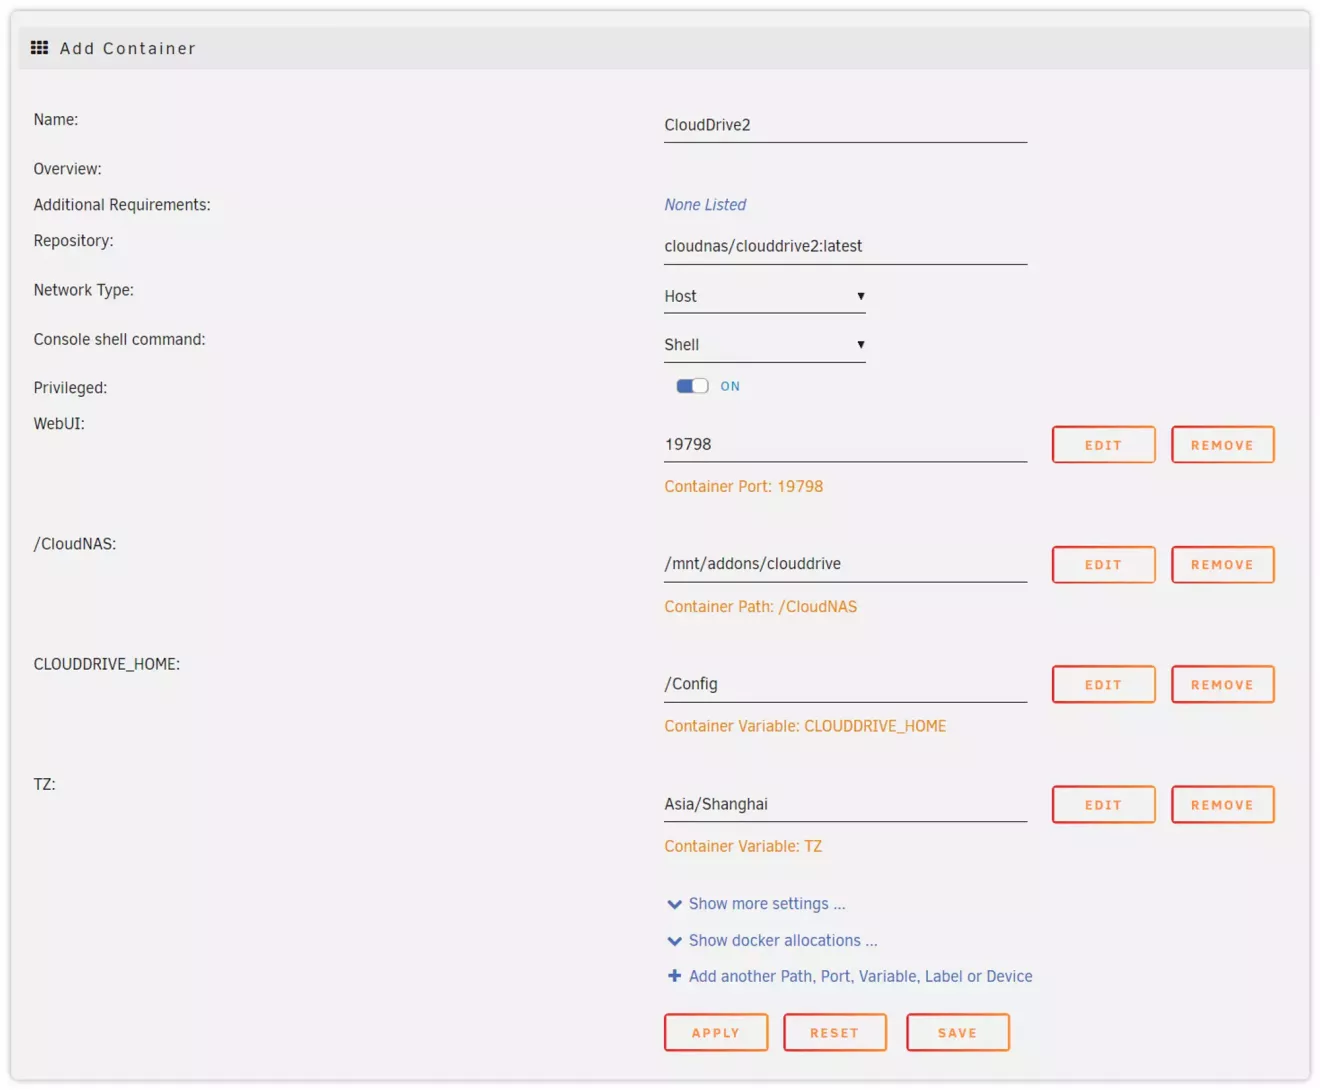Image resolution: width=1320 pixels, height=1090 pixels.
Task: Click the Repository field with cloudnas/clouddrive2:latest
Action: click(x=845, y=246)
